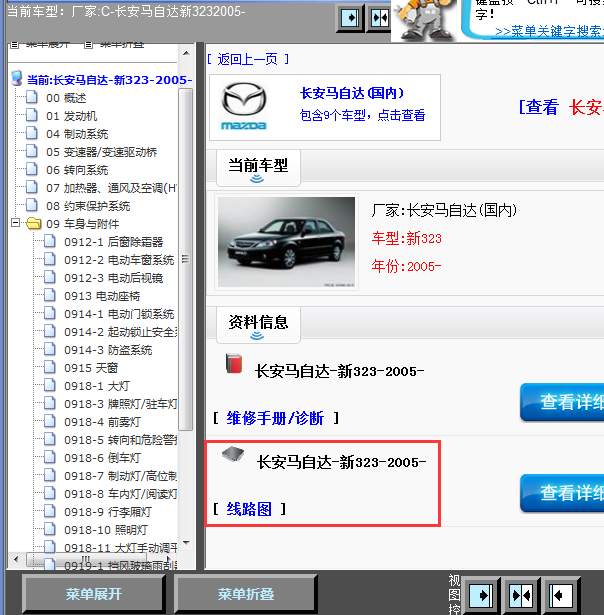Viewport: 604px width, 615px height.
Task: Click 查看详细 button beside 维修手册/诊断
Action: [562, 402]
